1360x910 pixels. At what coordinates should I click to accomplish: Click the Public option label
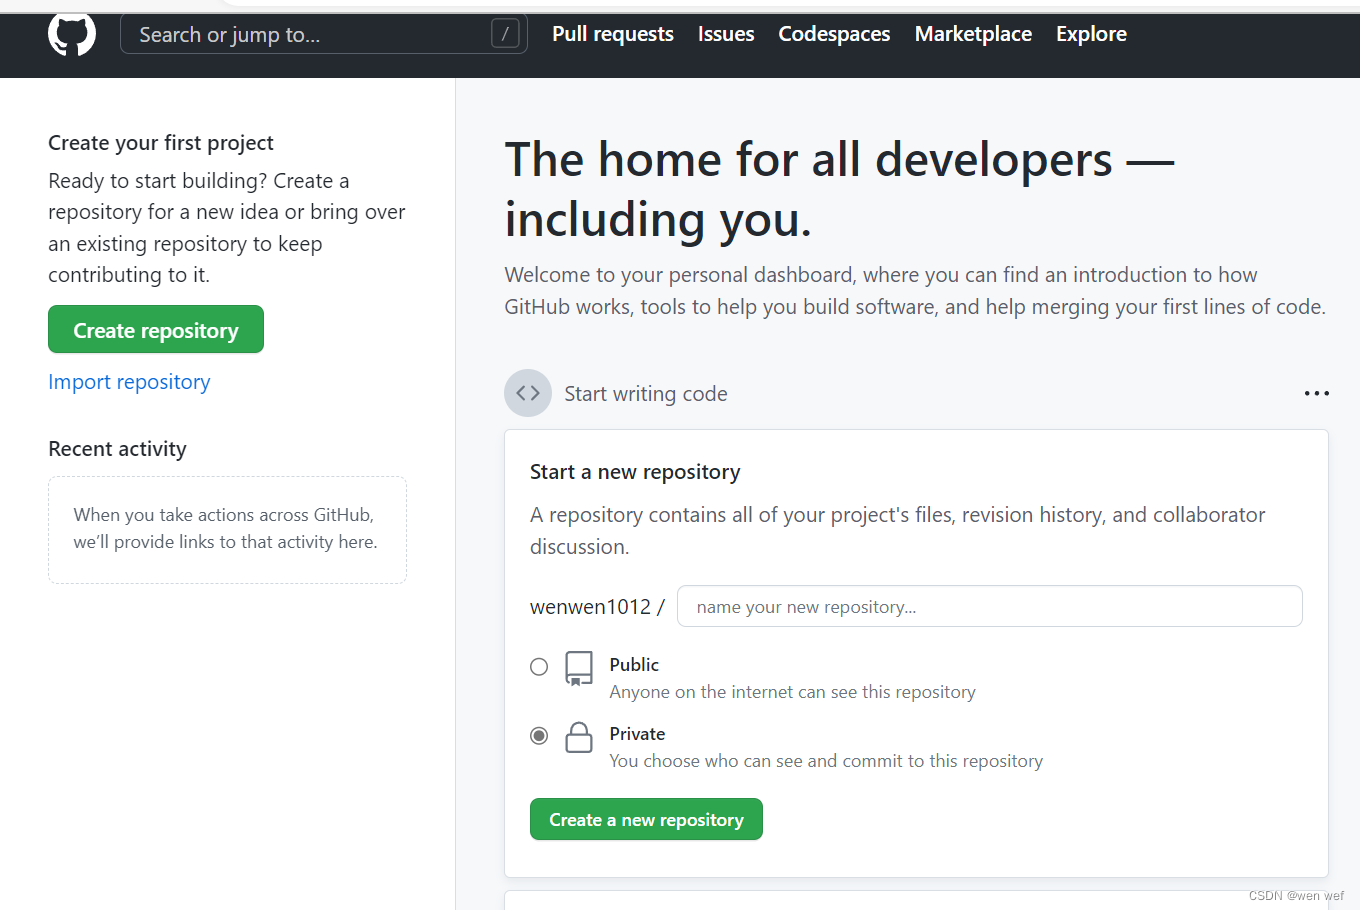click(634, 665)
